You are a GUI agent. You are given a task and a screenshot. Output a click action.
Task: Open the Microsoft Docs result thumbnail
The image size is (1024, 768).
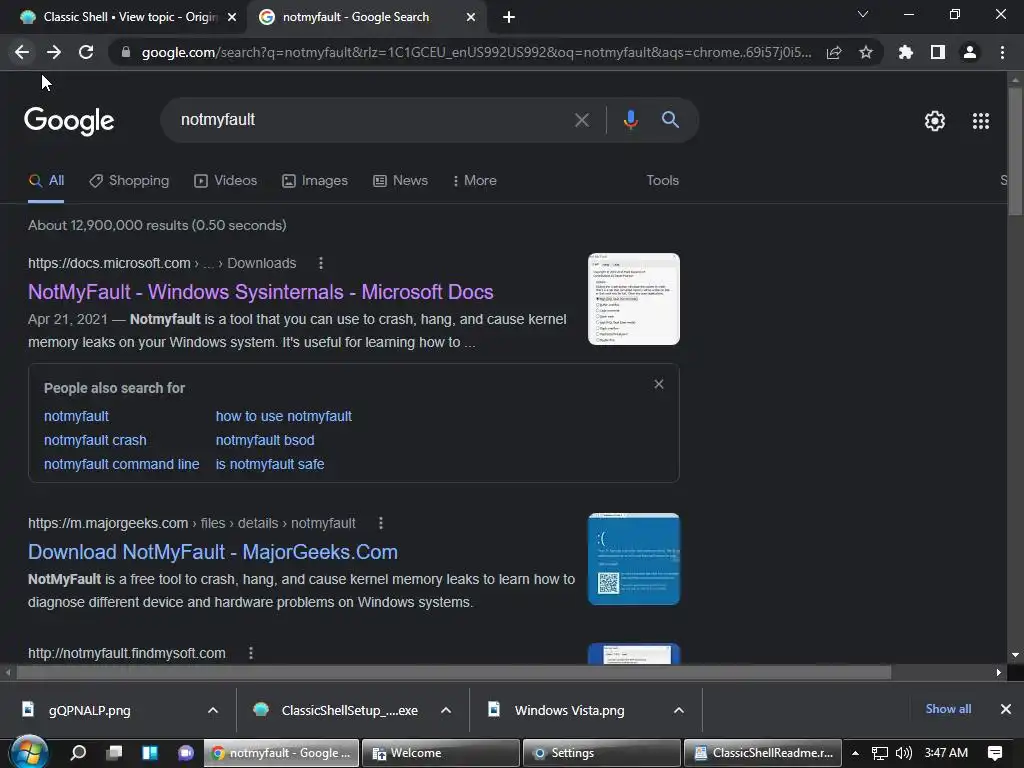[x=633, y=299]
